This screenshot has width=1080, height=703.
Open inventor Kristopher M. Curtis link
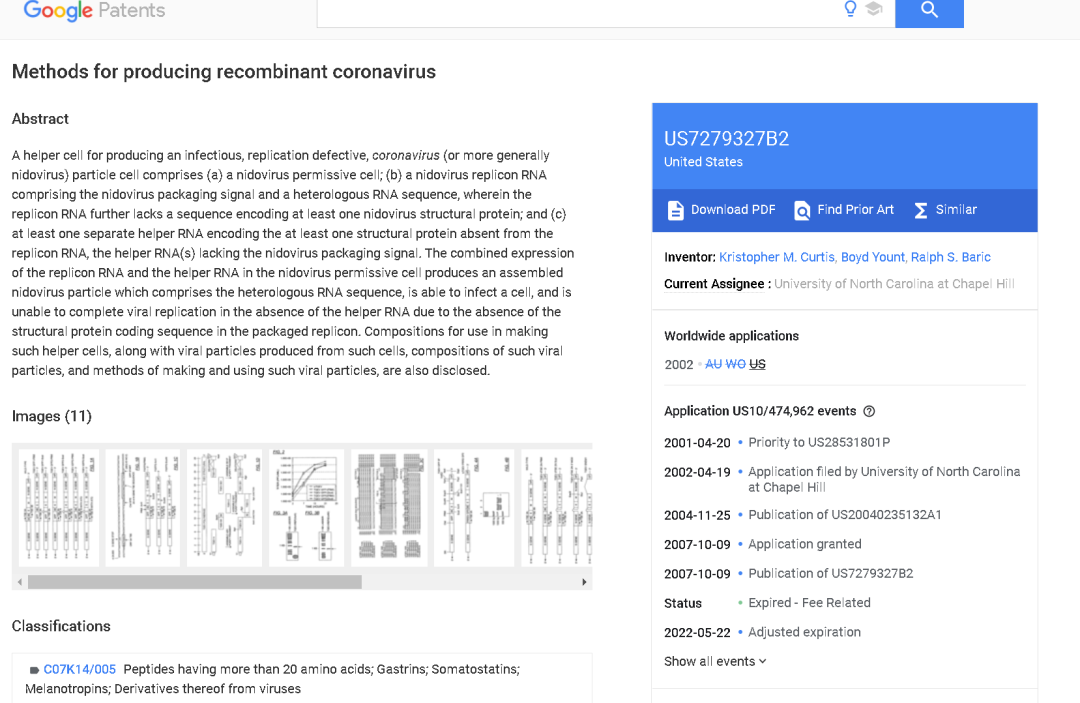click(776, 257)
